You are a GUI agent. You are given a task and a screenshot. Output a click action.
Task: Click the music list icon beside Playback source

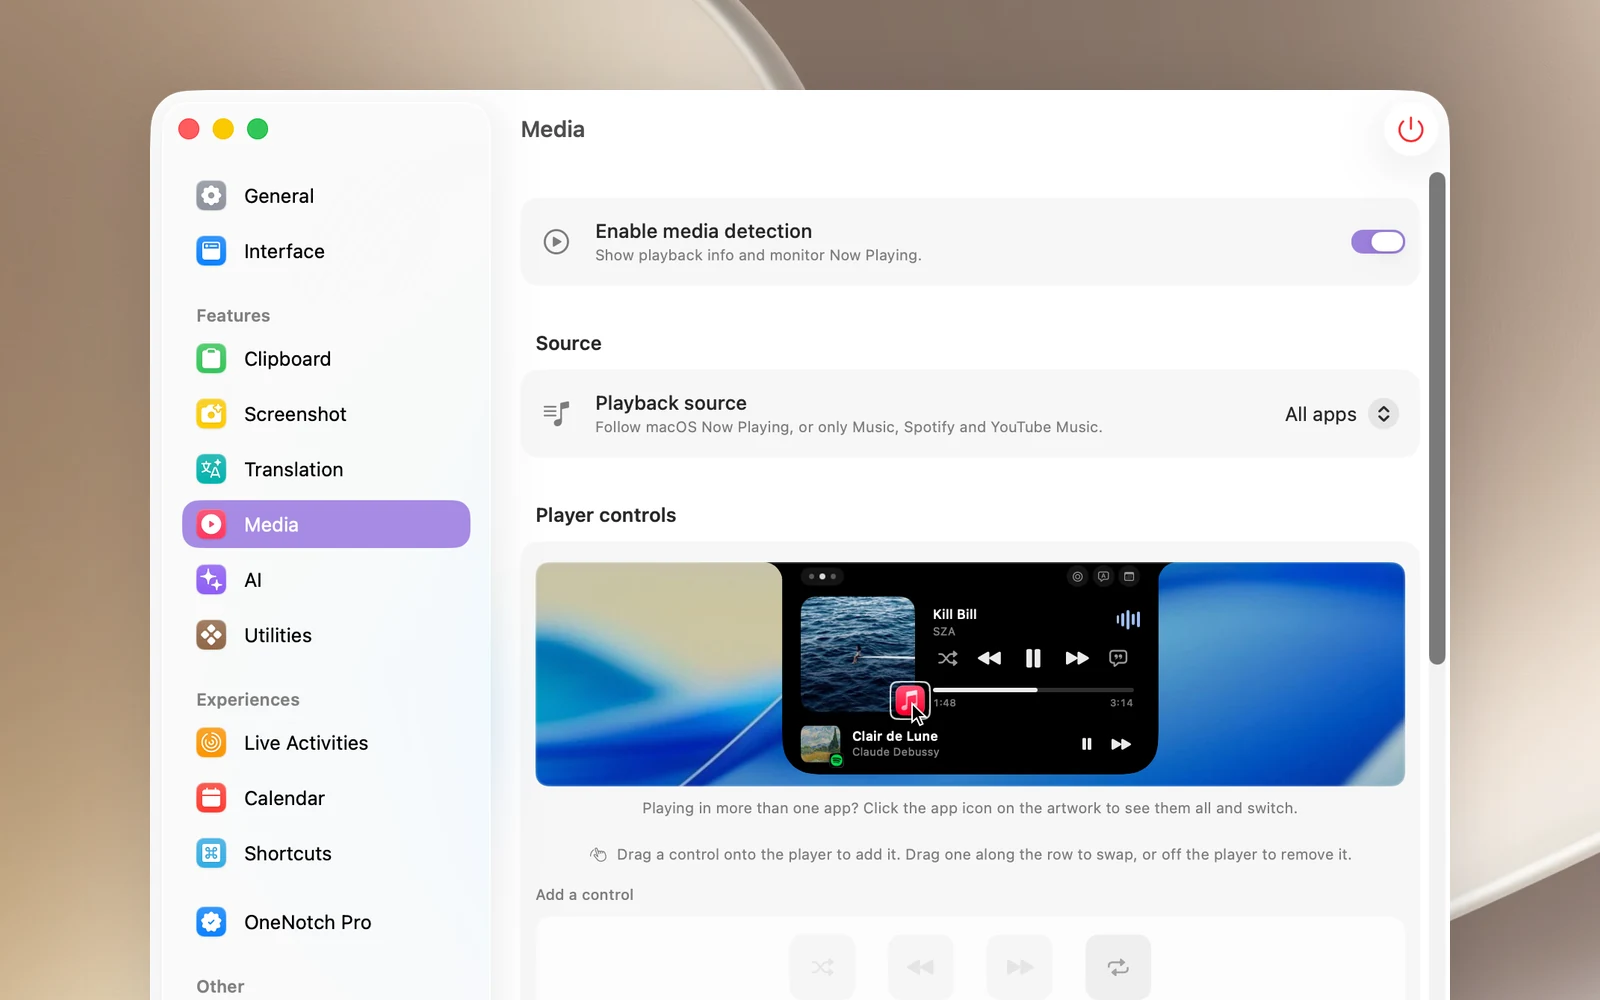556,414
